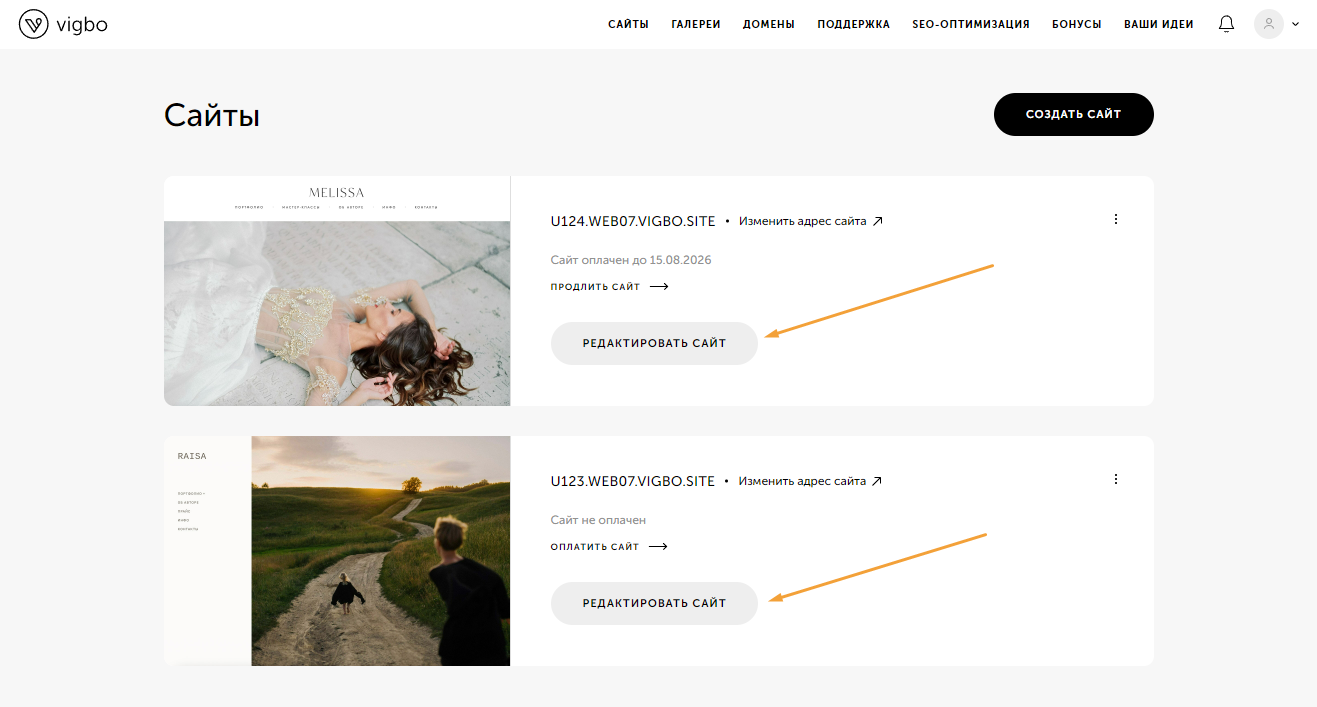This screenshot has width=1317, height=707.
Task: Click Редактировать сайт for the Raisa site
Action: (654, 603)
